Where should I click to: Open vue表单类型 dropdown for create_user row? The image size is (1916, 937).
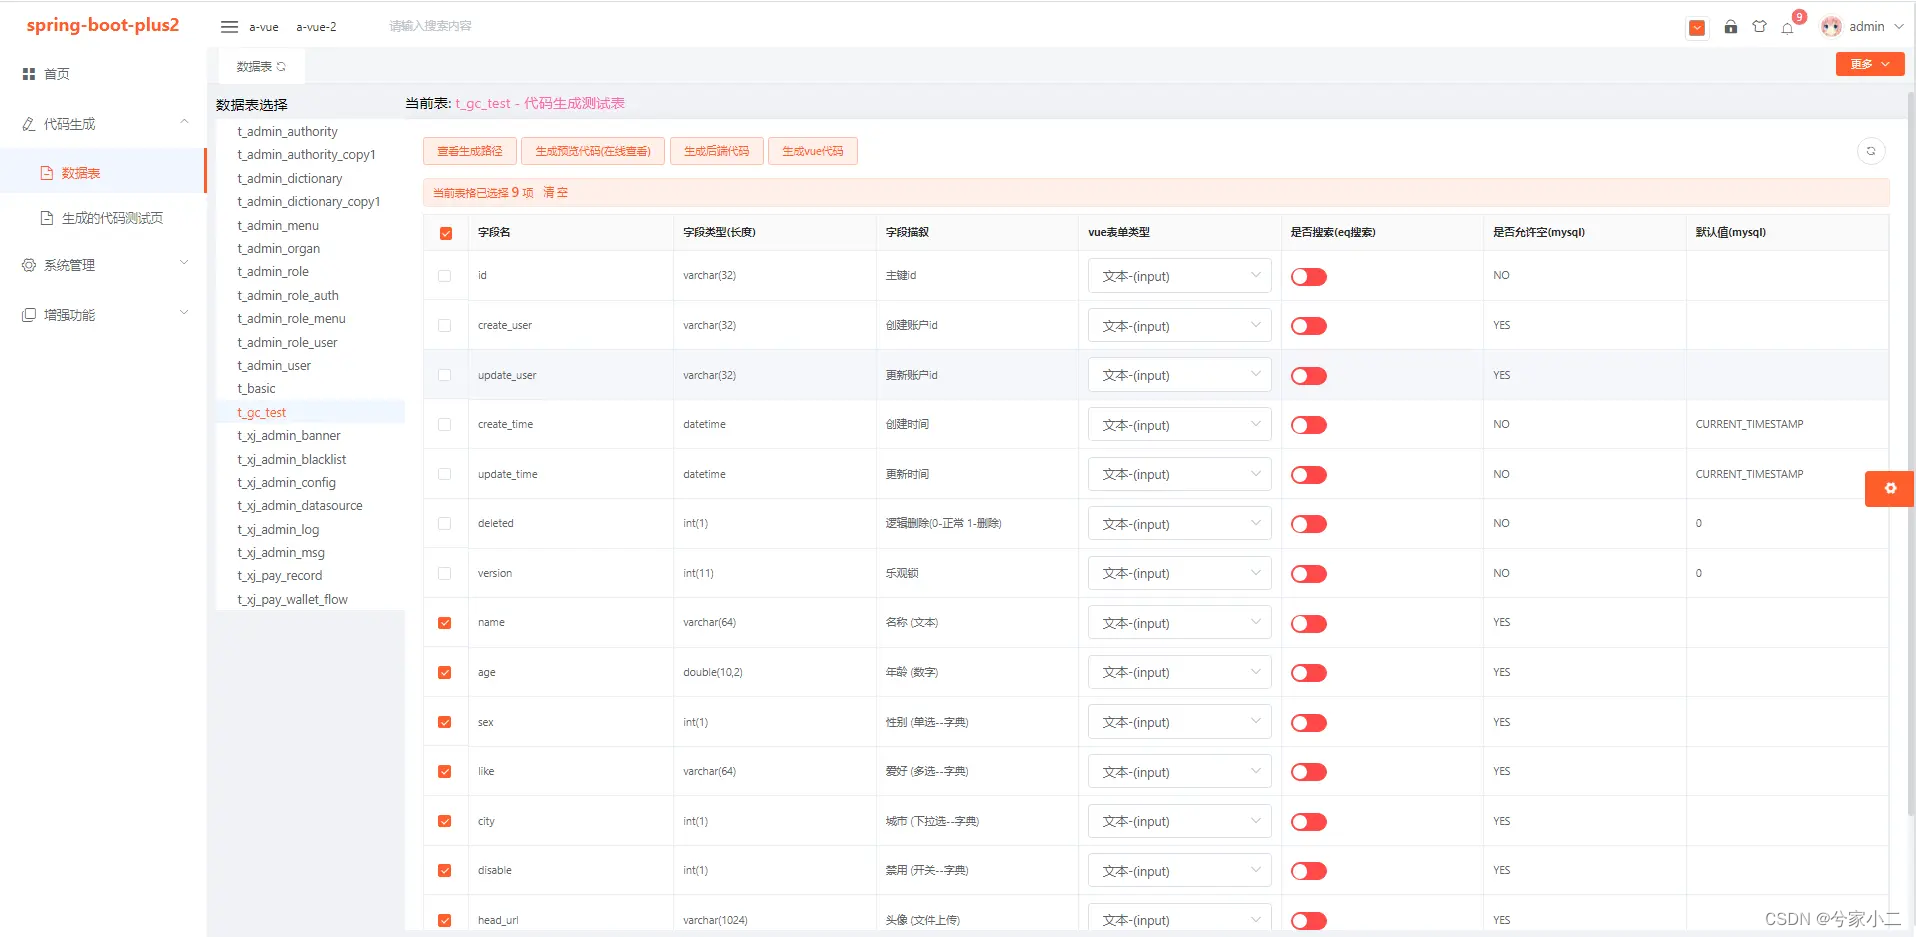(1180, 326)
